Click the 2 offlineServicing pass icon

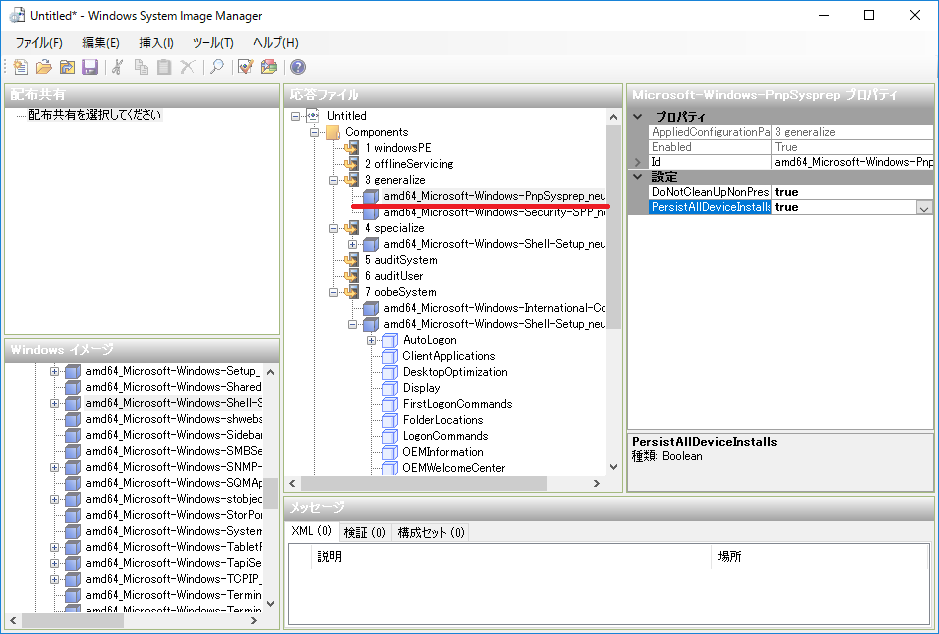(x=352, y=164)
